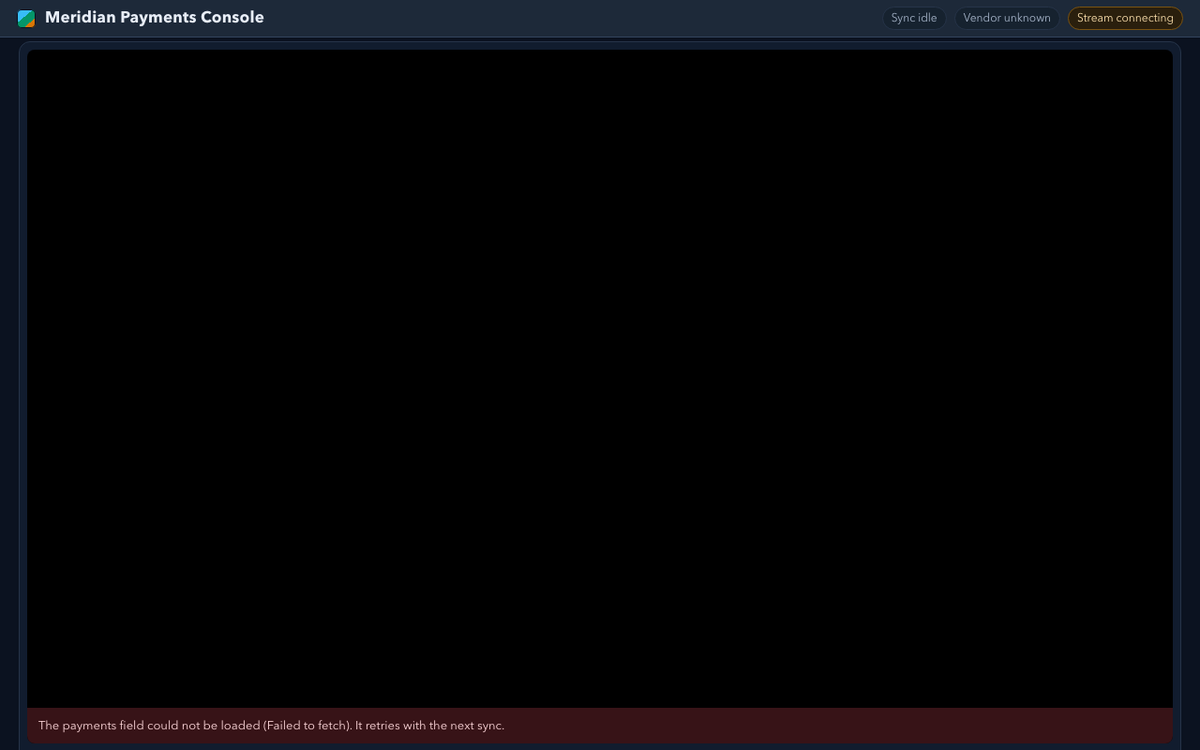The width and height of the screenshot is (1200, 750).
Task: Go home via the console logo
Action: pos(26,18)
